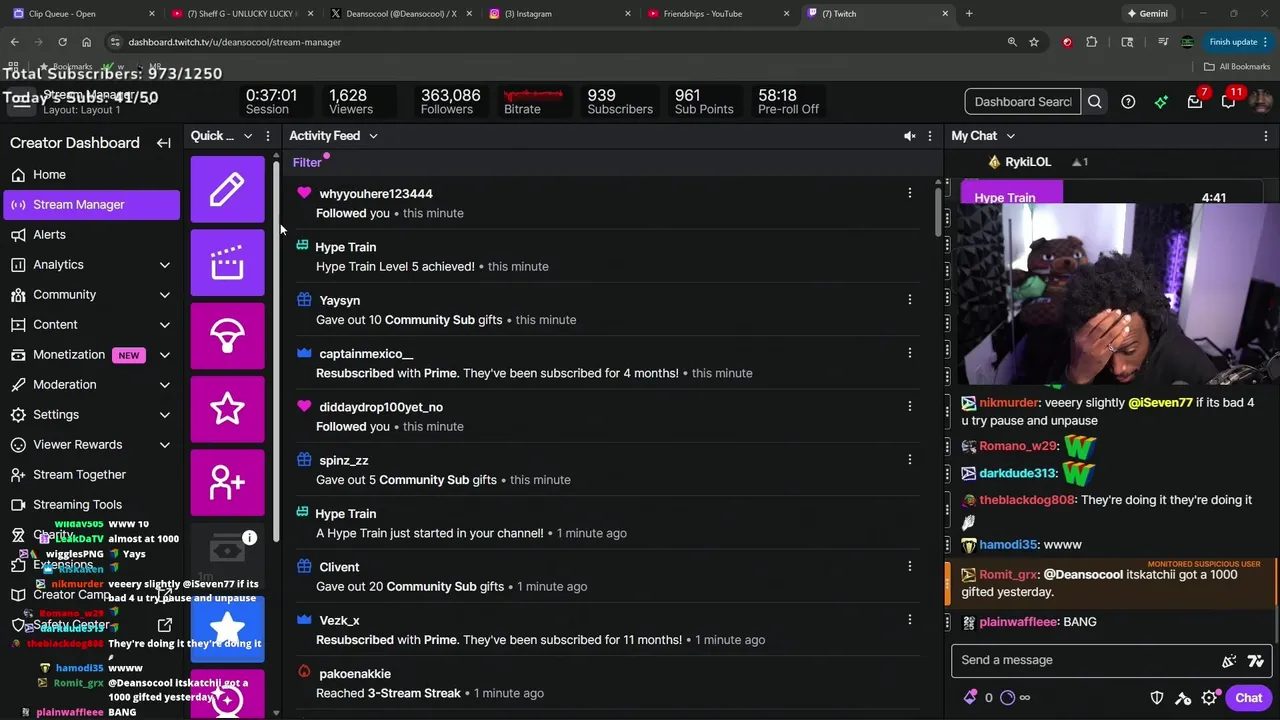Open chat settings gear icon

click(1209, 698)
